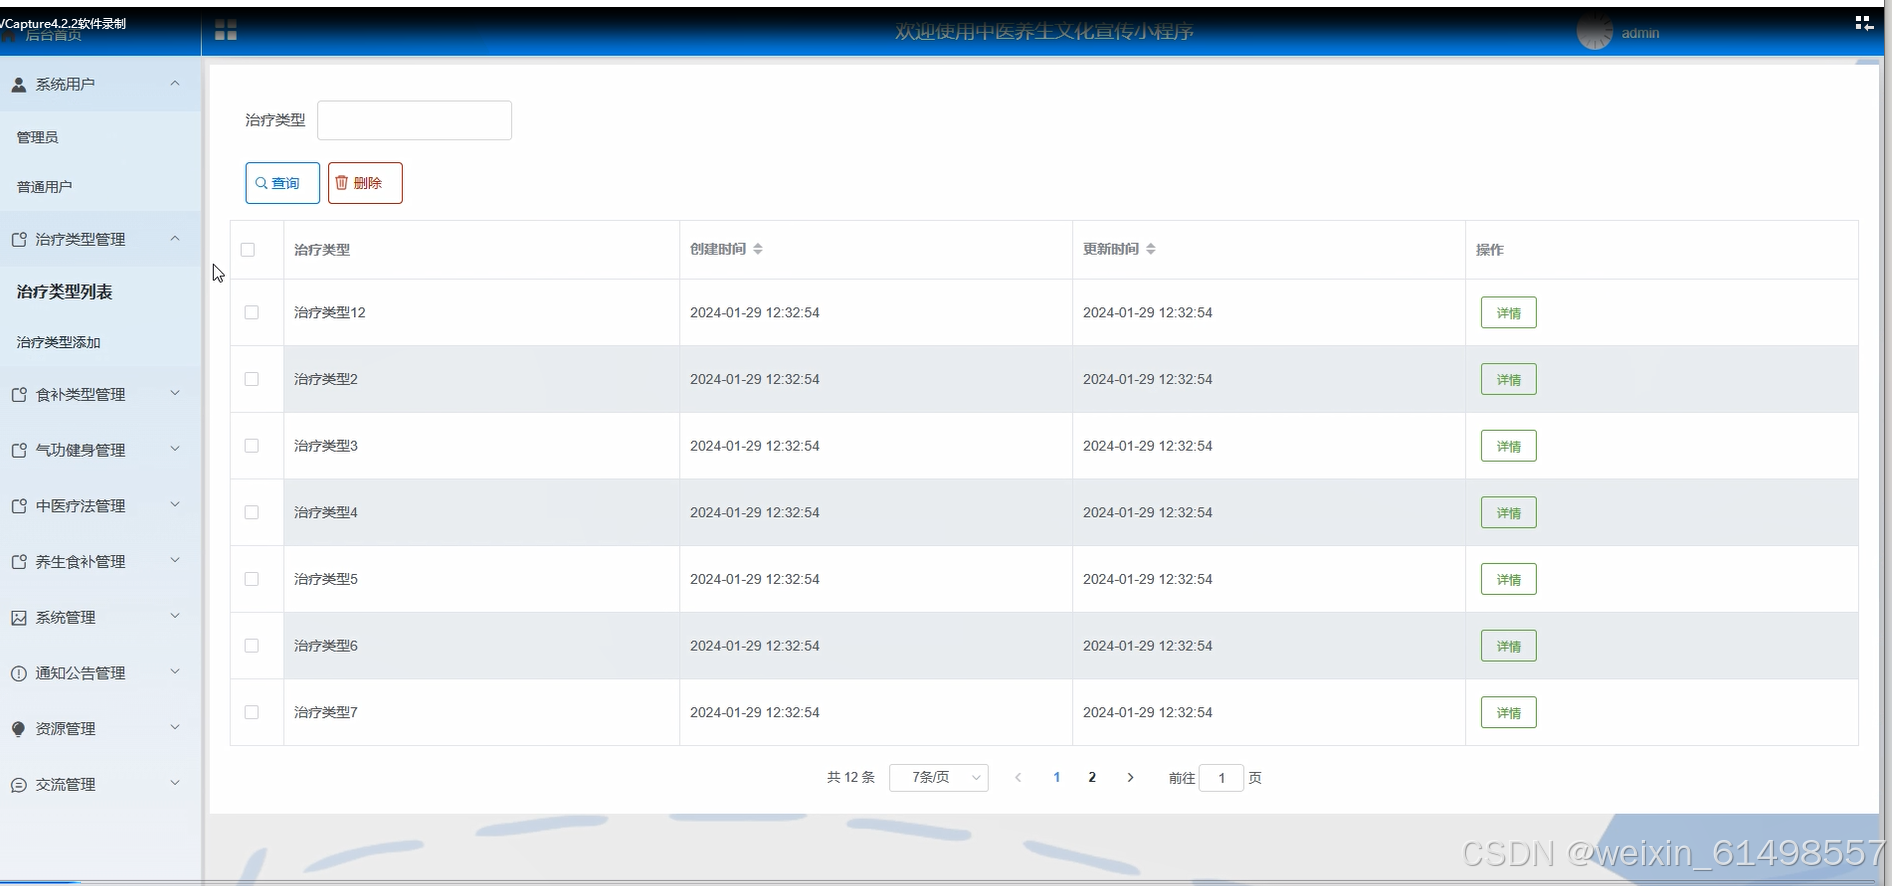The image size is (1892, 886).
Task: Expand the 中医疗法管理 chevron
Action: [175, 505]
